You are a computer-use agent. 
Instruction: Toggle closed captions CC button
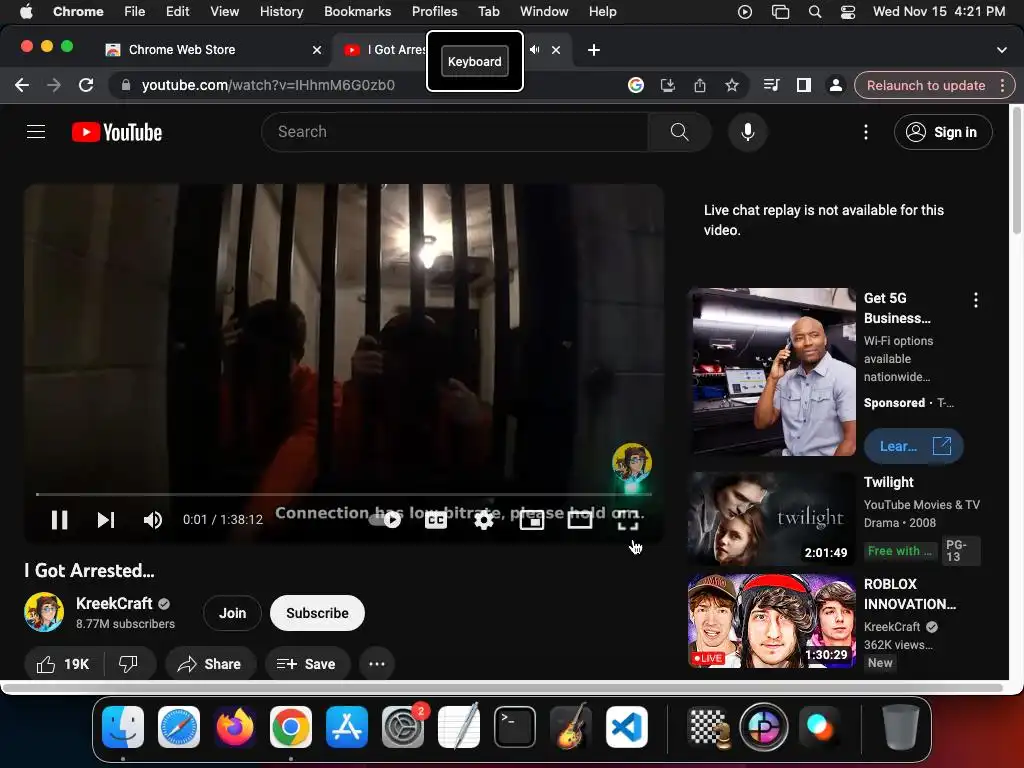click(x=436, y=520)
